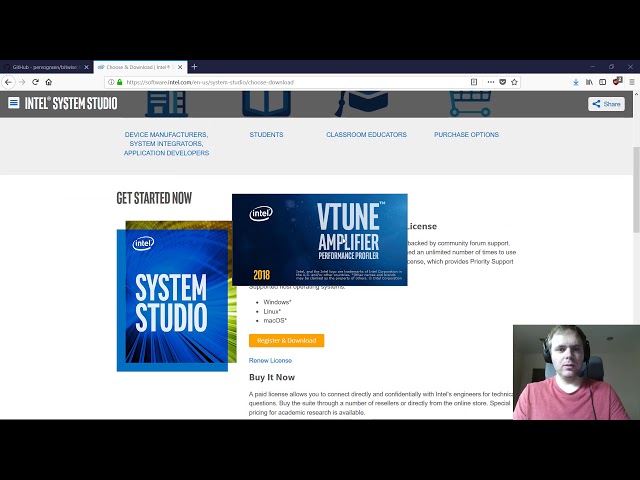Click the Renew License link

click(x=270, y=360)
